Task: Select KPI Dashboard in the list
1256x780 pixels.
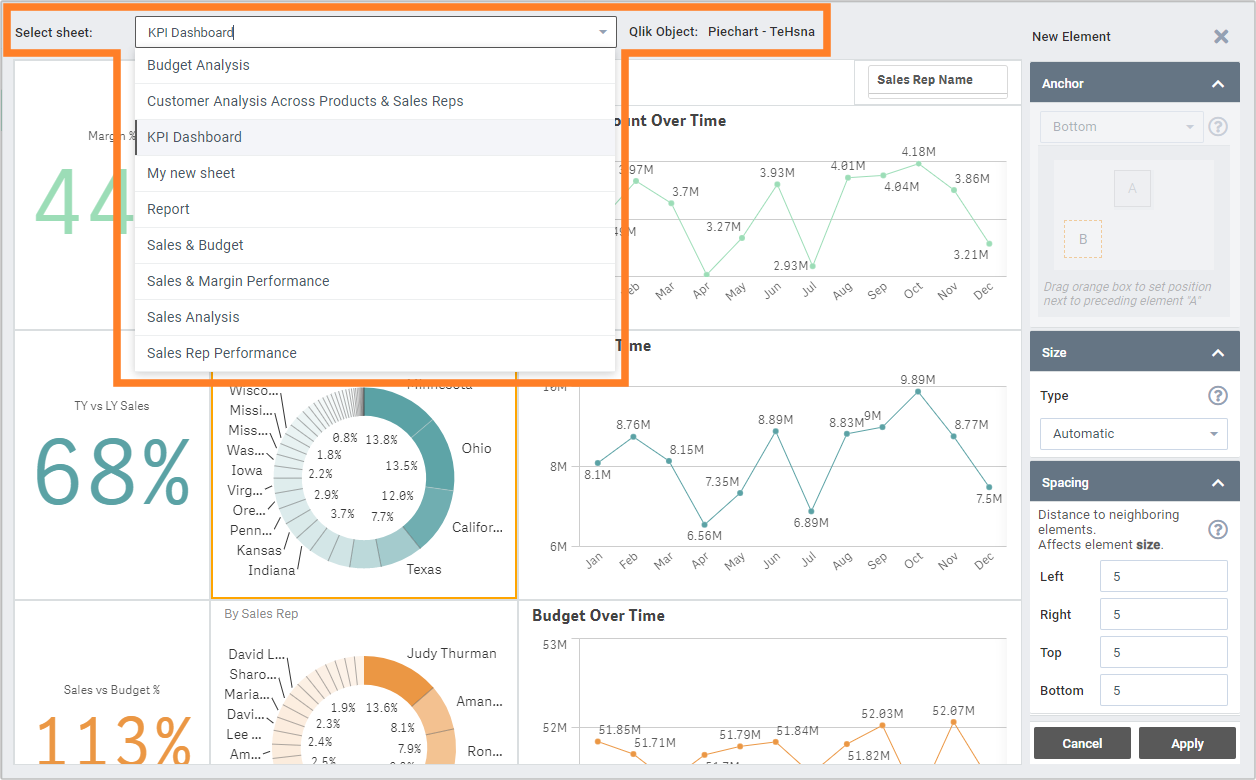Action: 375,137
